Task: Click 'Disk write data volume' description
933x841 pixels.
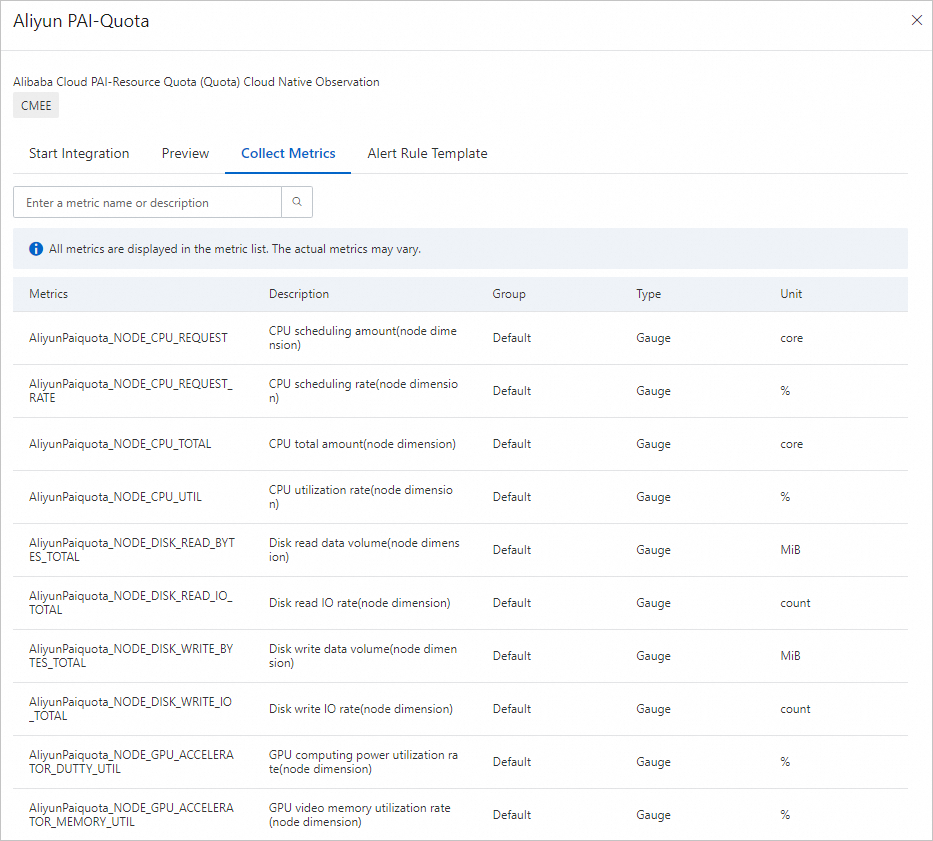Action: (363, 656)
